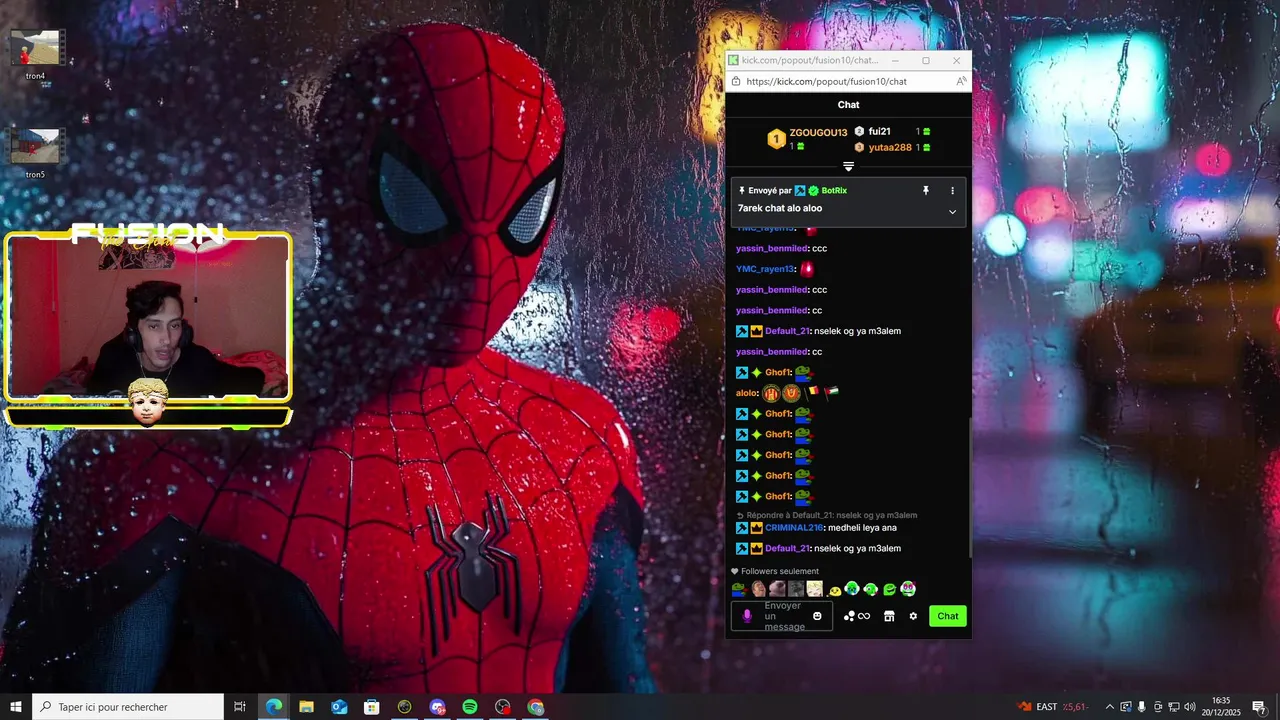
Task: Open the emoji picker in message box
Action: click(x=817, y=616)
